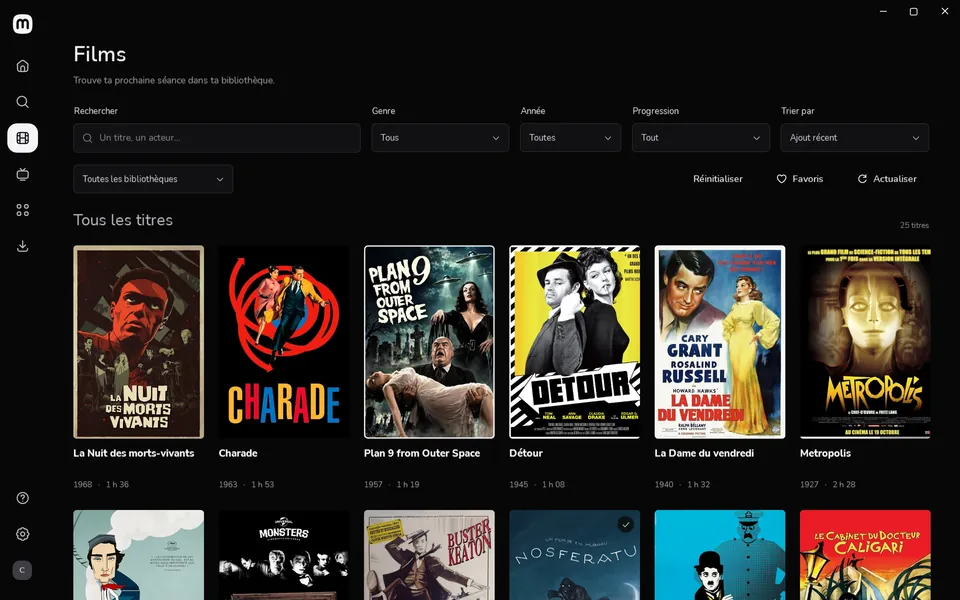Viewport: 960px width, 600px height.
Task: Open settings gear in the sidebar
Action: tap(23, 534)
